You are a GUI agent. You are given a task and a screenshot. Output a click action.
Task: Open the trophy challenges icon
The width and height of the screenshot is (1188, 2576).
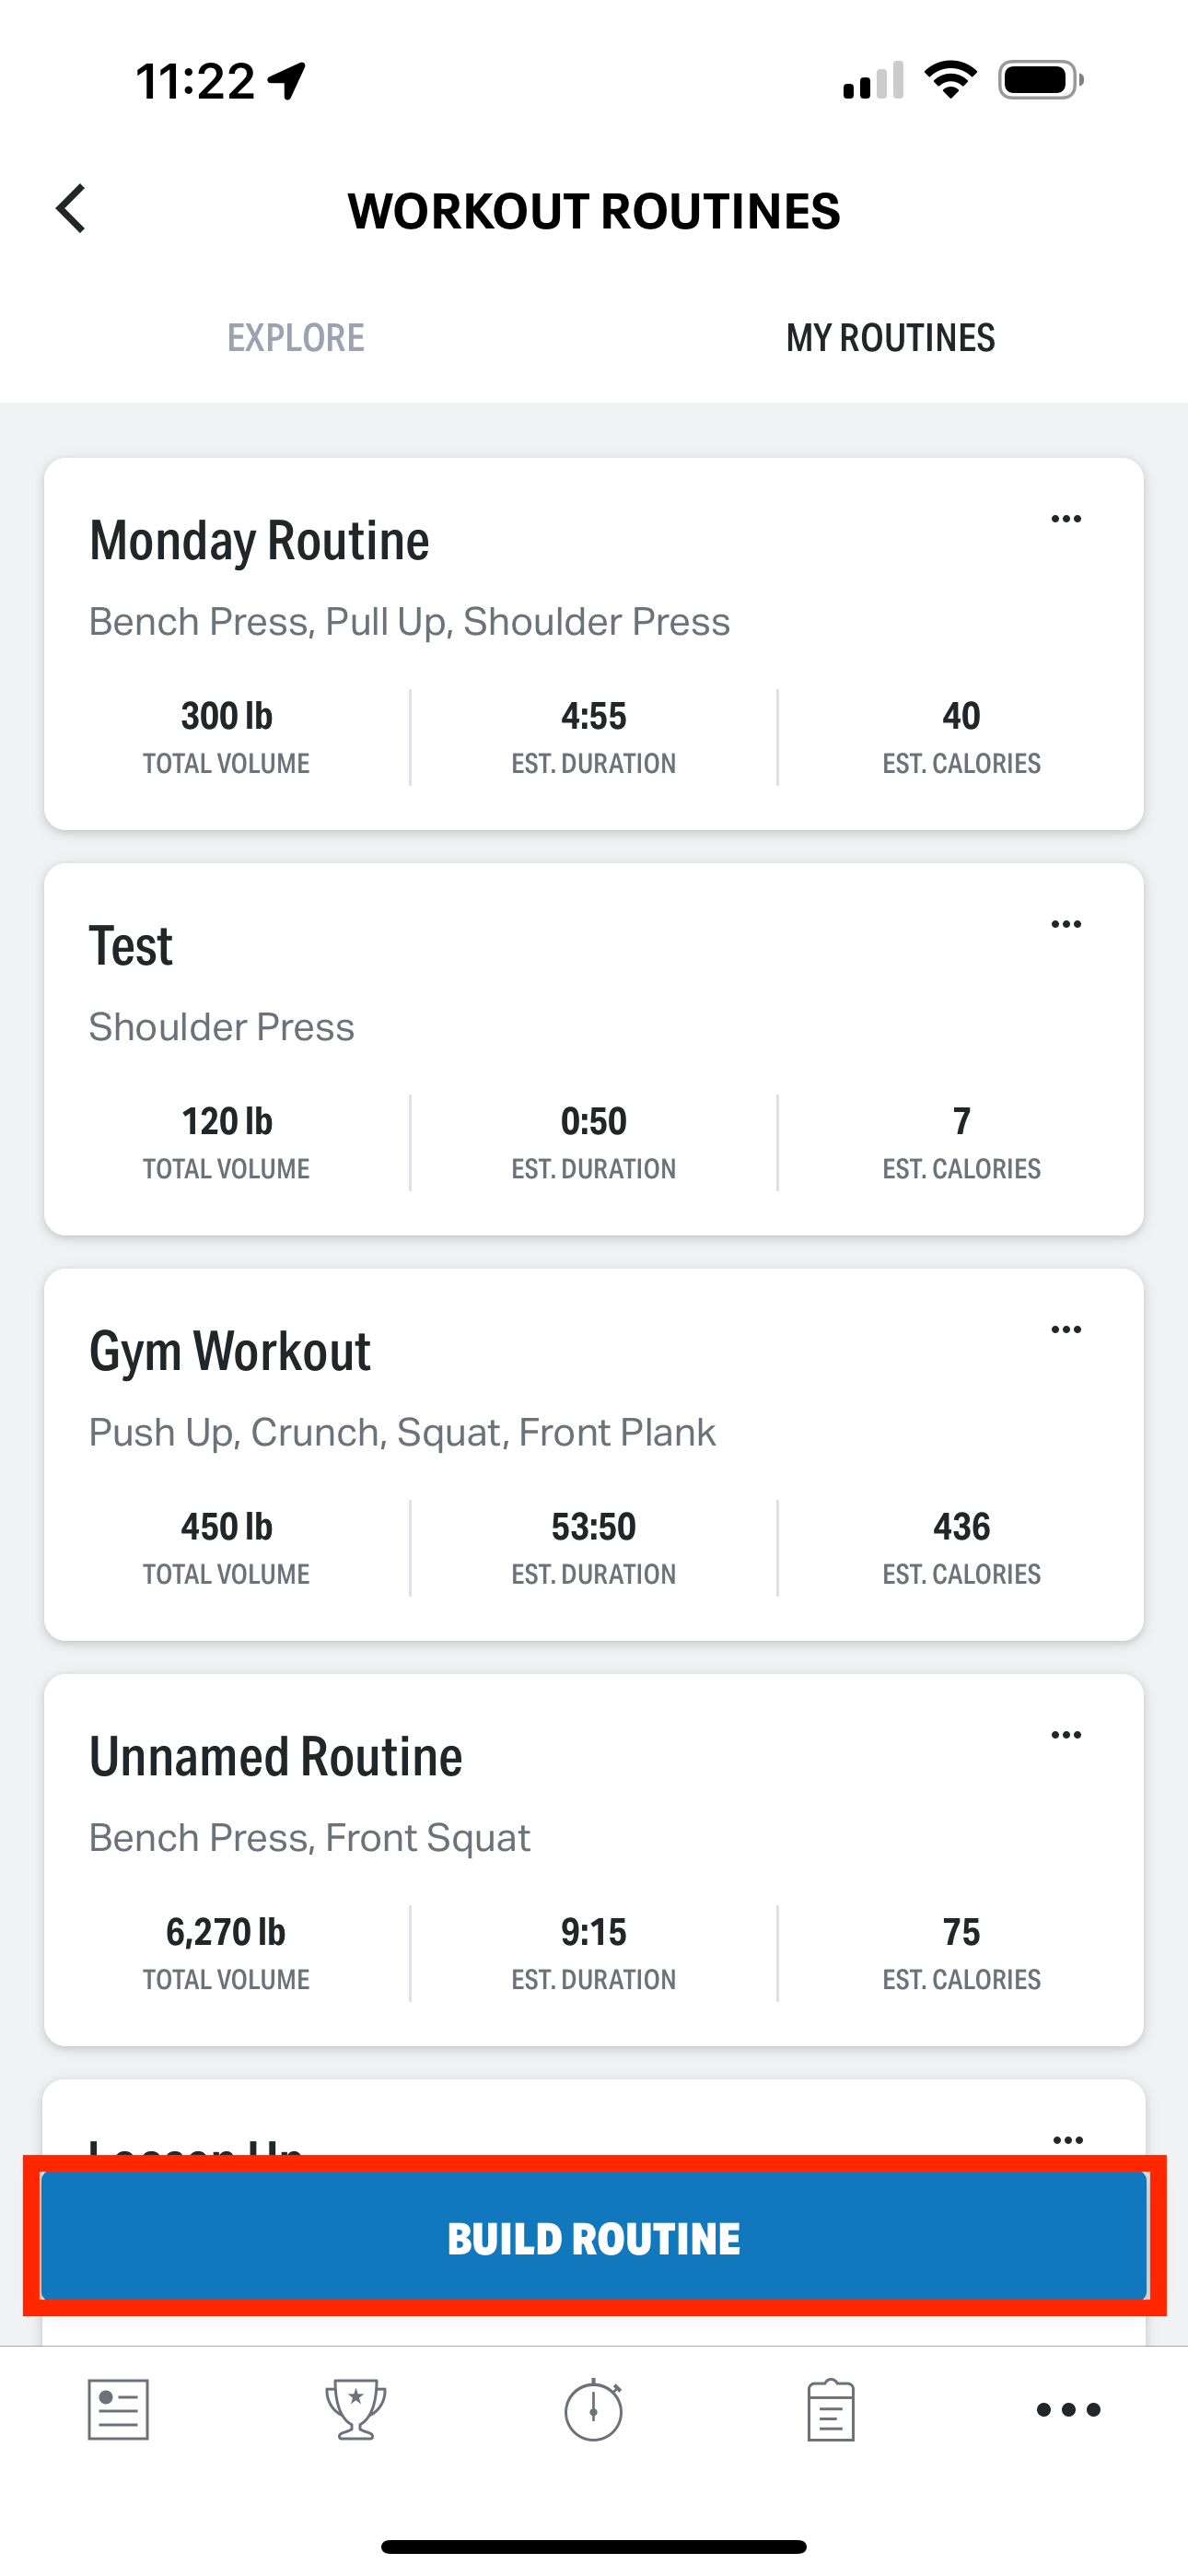[x=355, y=2410]
